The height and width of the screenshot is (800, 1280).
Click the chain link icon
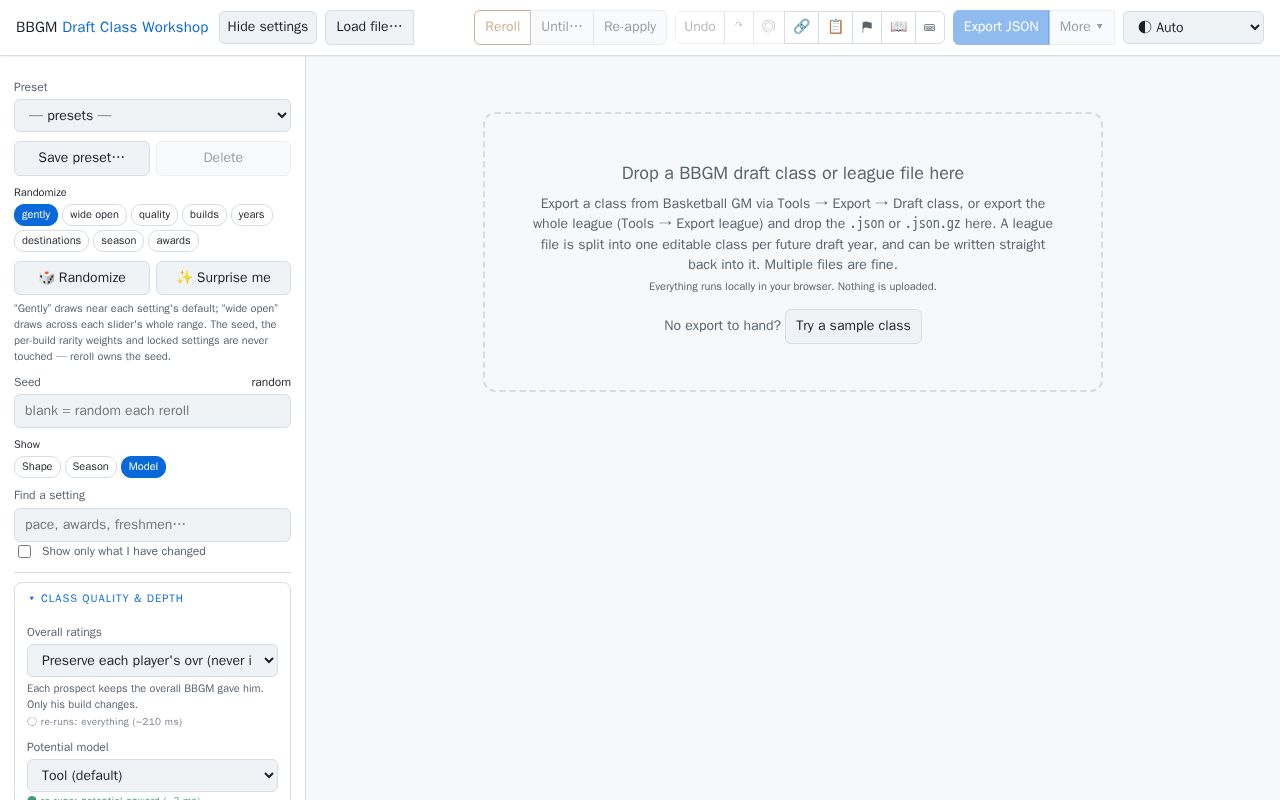click(x=801, y=27)
